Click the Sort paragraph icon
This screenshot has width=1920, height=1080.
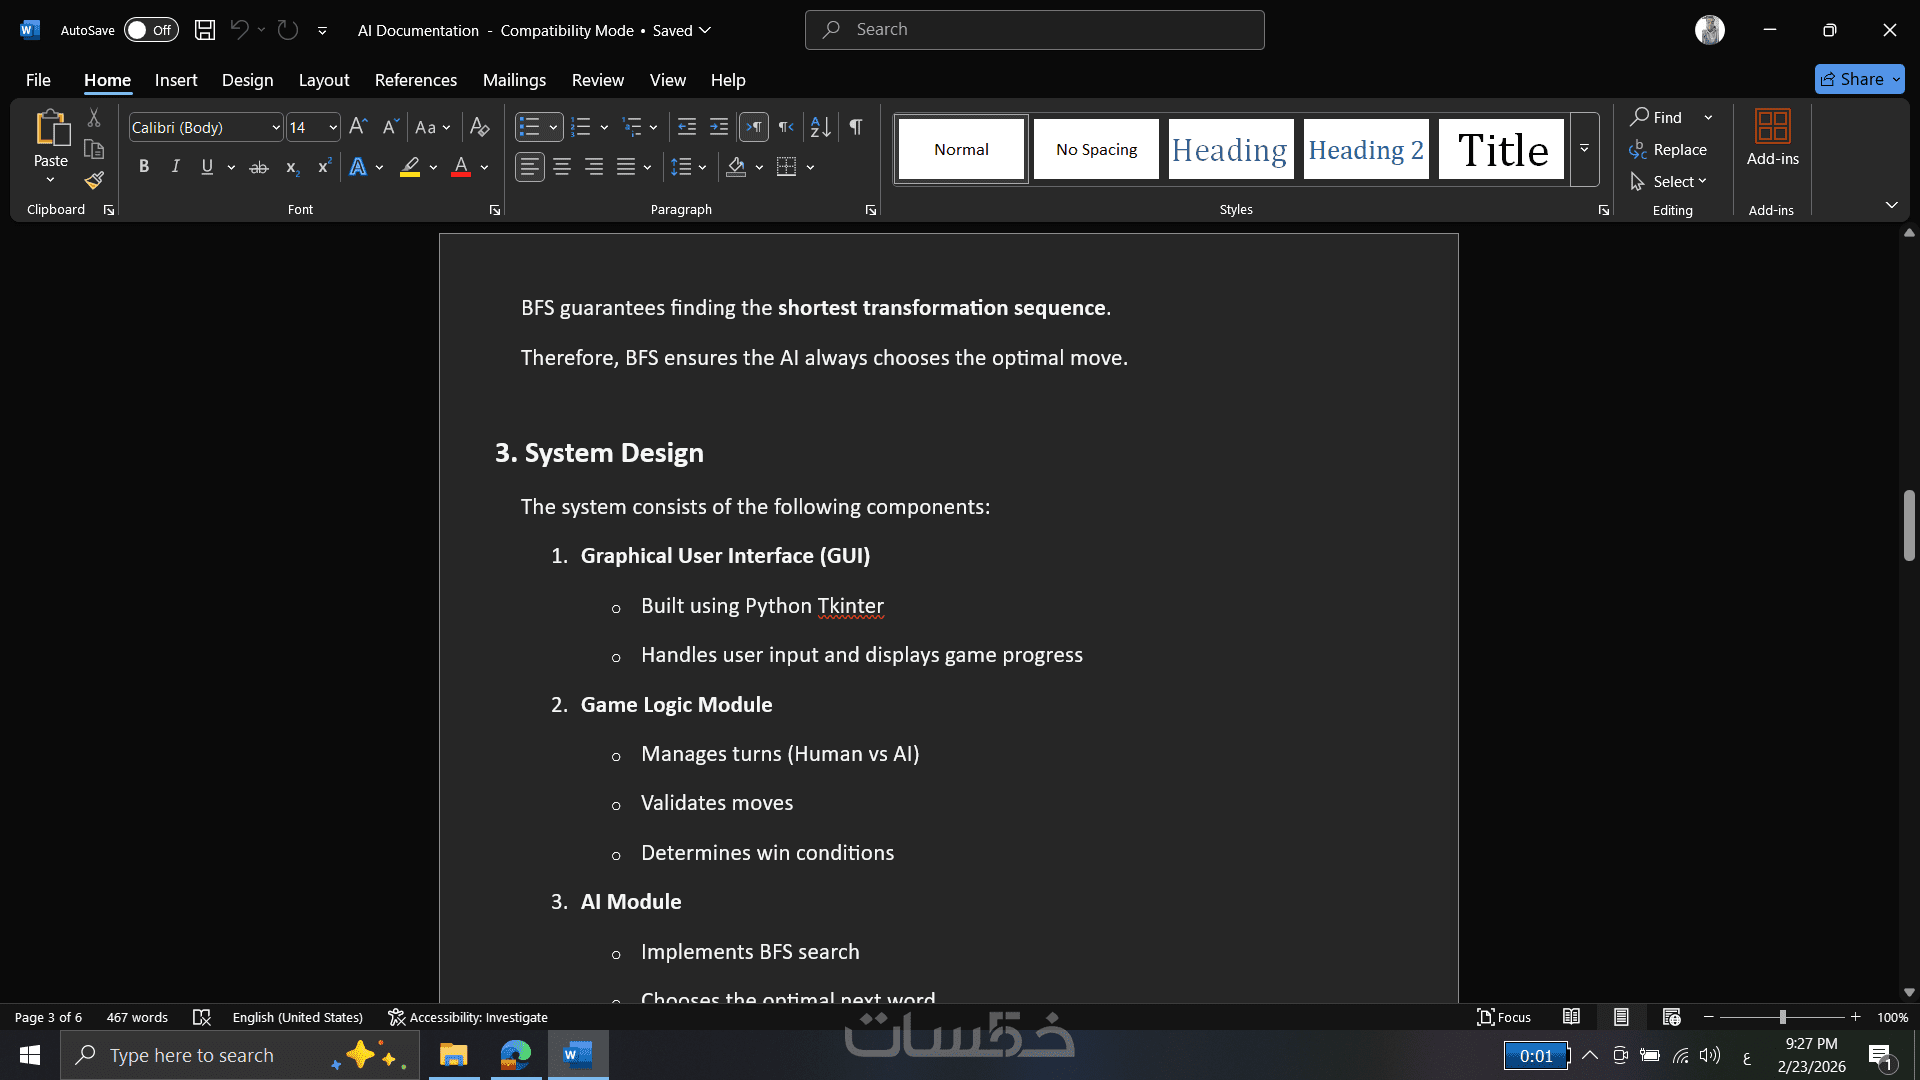pos(820,127)
